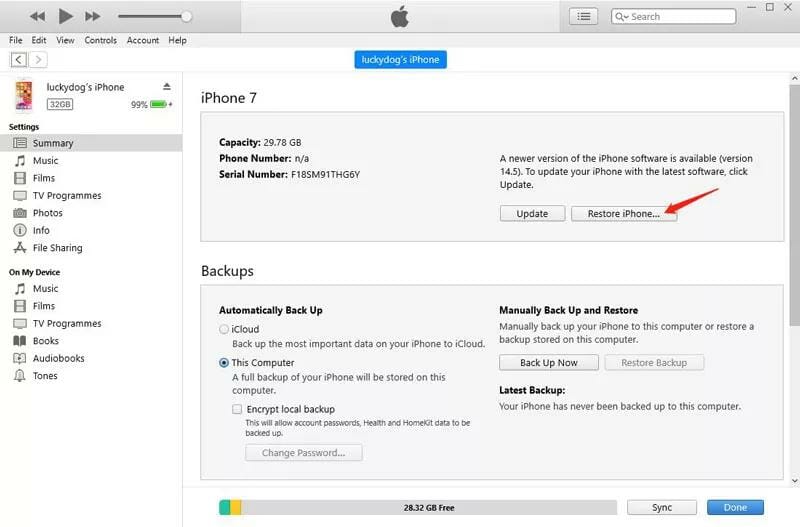Viewport: 800px width, 527px height.
Task: Open the Controls menu
Action: pos(101,40)
